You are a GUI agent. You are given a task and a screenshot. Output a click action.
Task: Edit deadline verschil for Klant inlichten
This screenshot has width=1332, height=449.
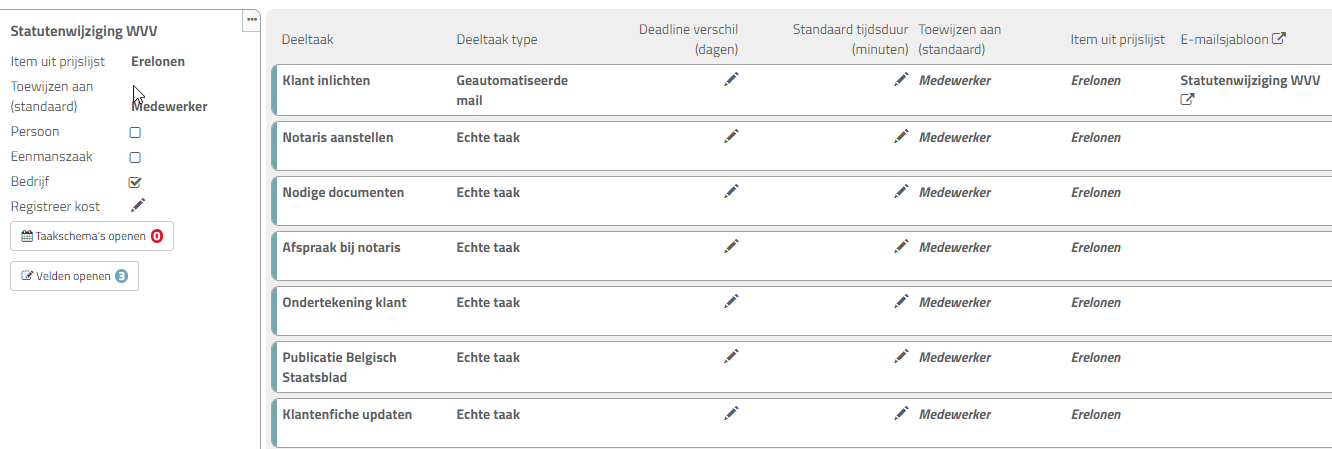point(731,79)
